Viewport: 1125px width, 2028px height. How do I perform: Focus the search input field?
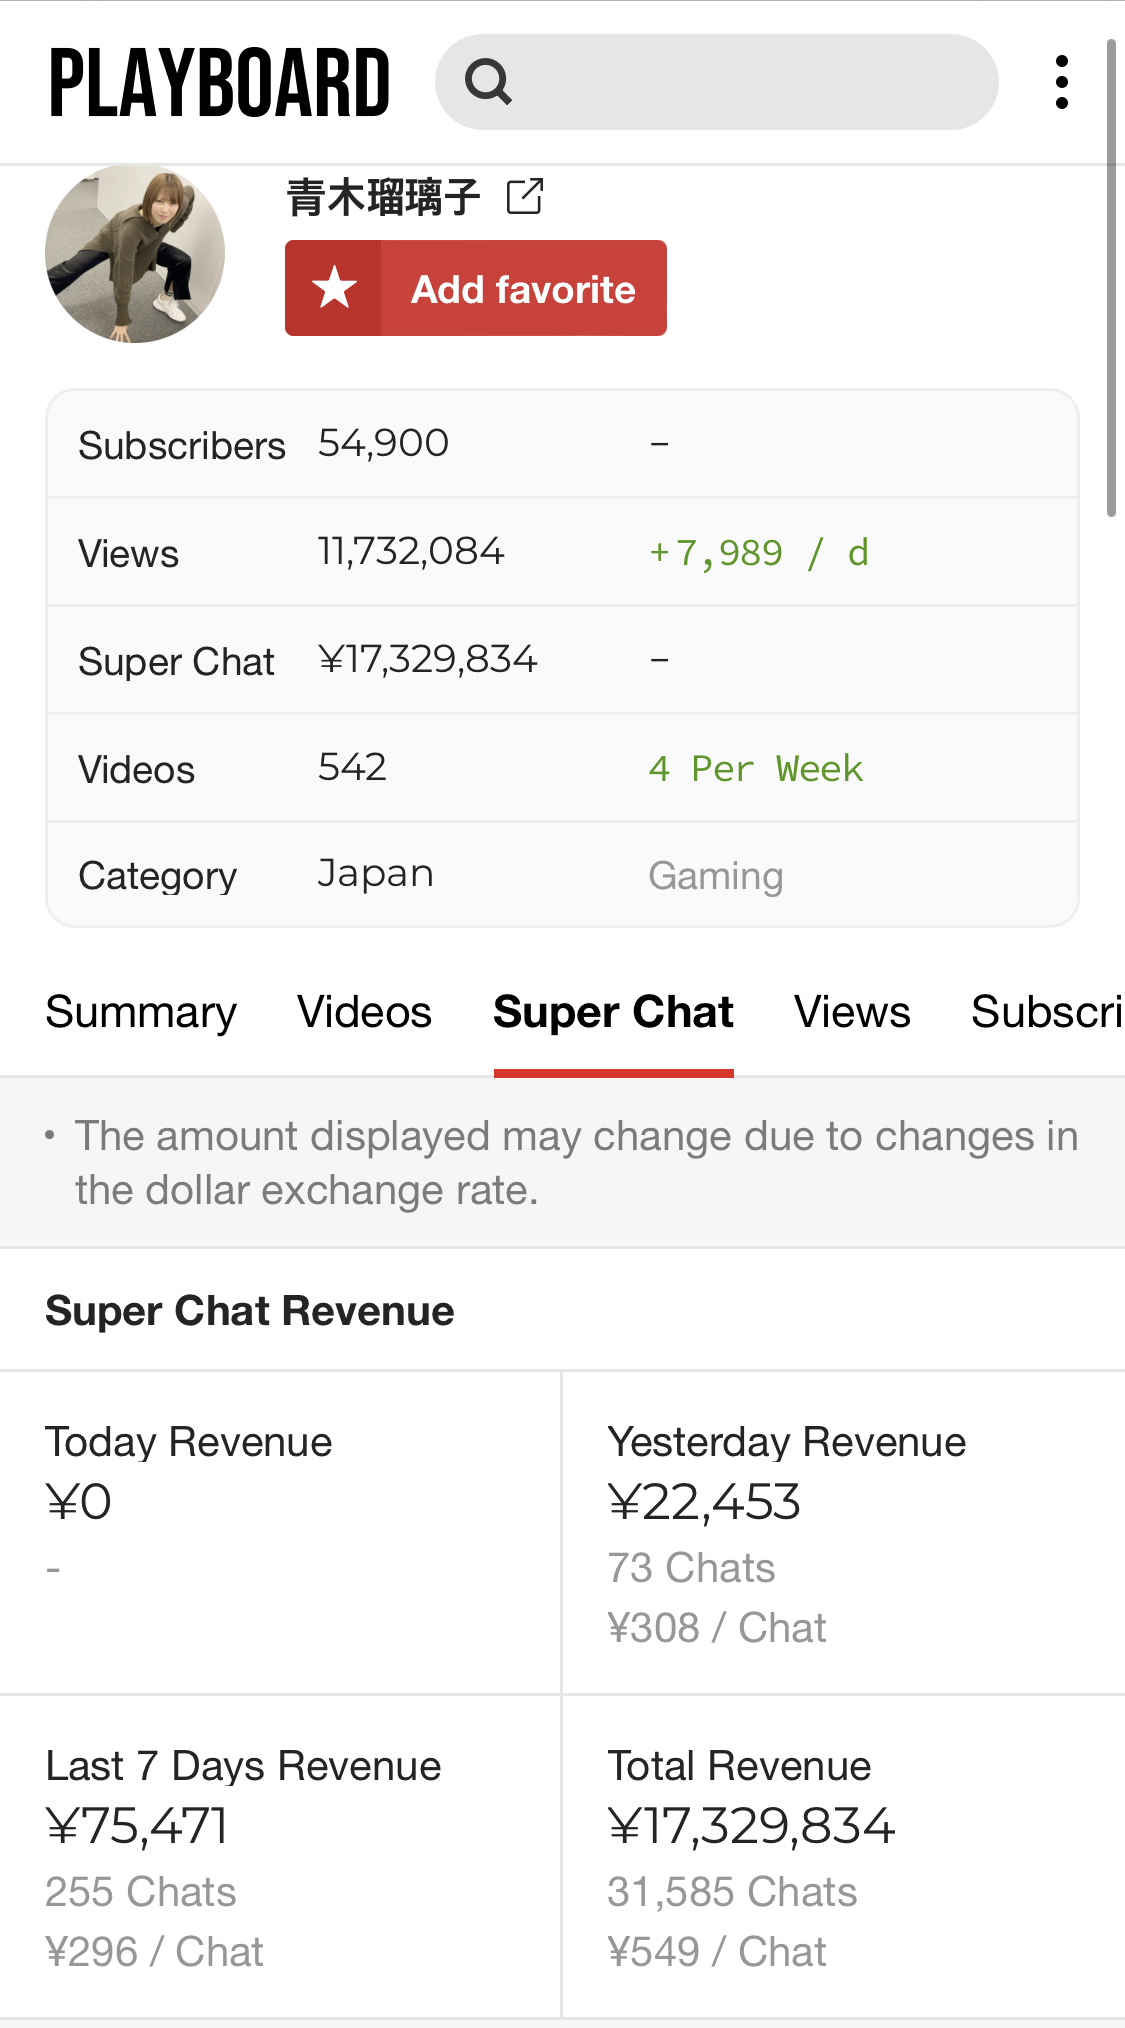750,82
